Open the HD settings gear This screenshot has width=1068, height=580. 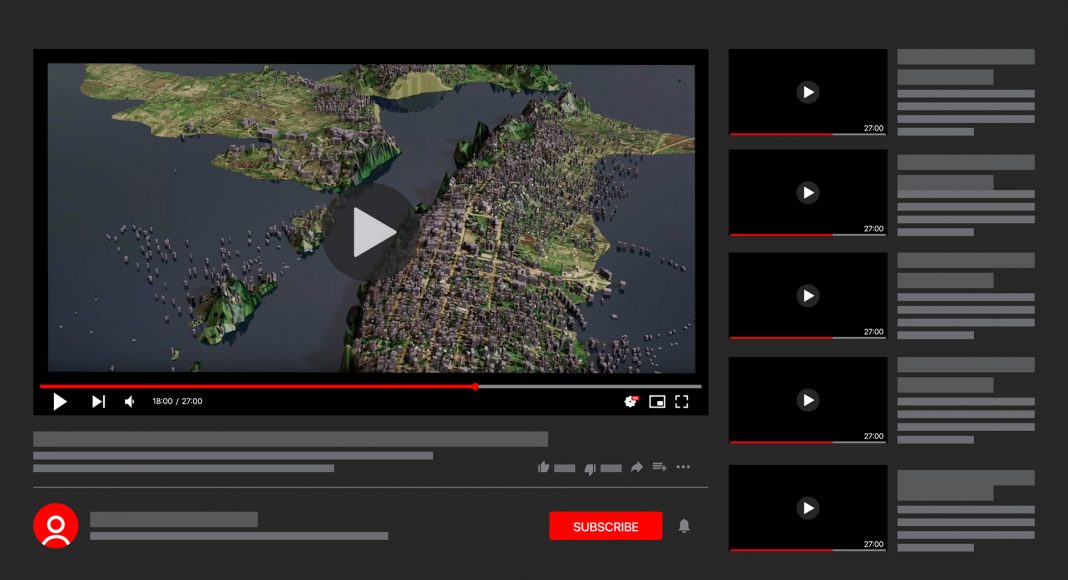(x=631, y=402)
